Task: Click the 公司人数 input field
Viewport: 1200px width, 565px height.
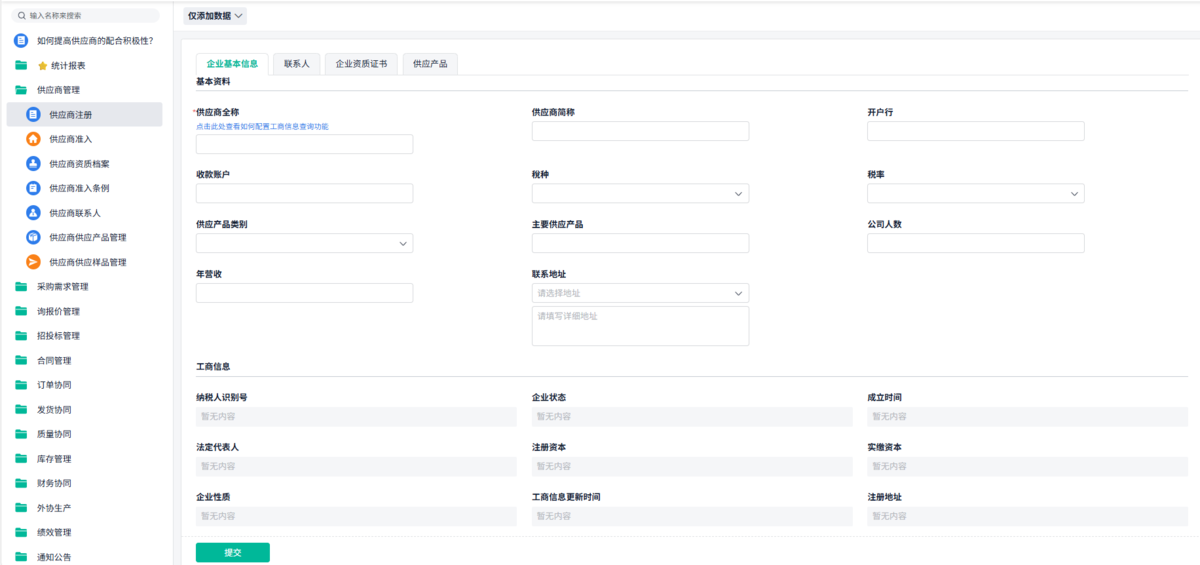Action: tap(976, 243)
